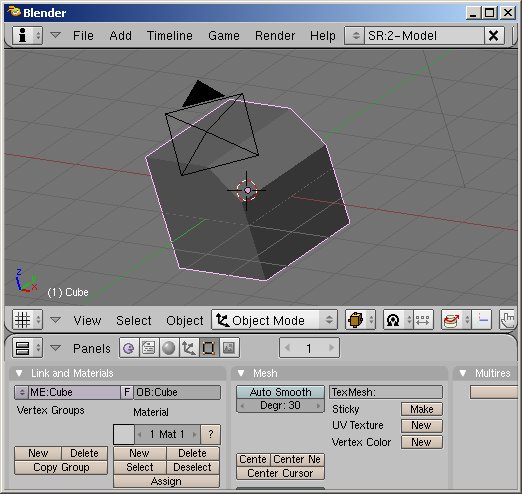The image size is (522, 494).
Task: Open the Help menu
Action: [x=323, y=35]
